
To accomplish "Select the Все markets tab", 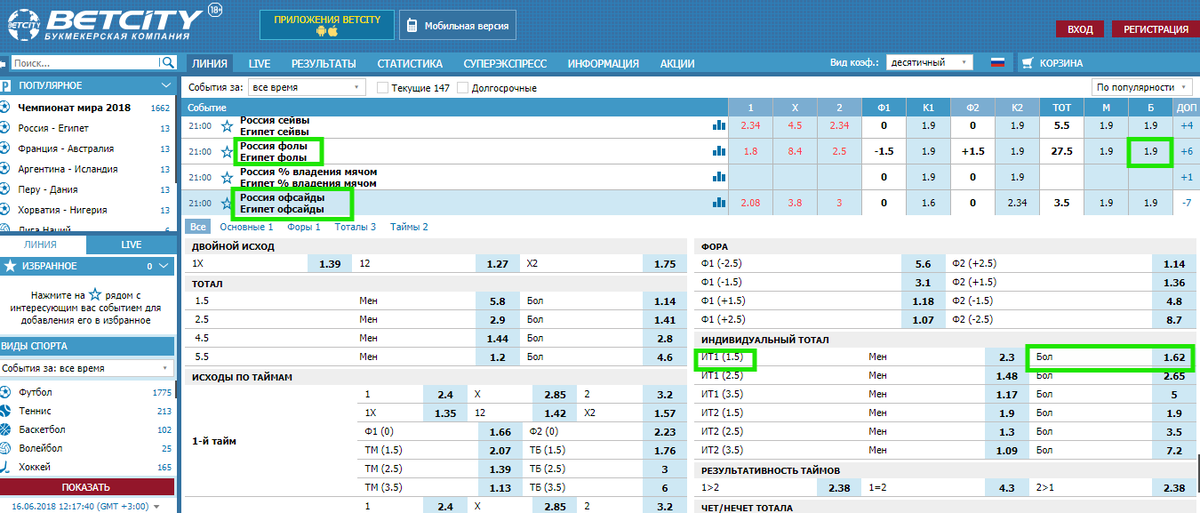I will [x=198, y=227].
